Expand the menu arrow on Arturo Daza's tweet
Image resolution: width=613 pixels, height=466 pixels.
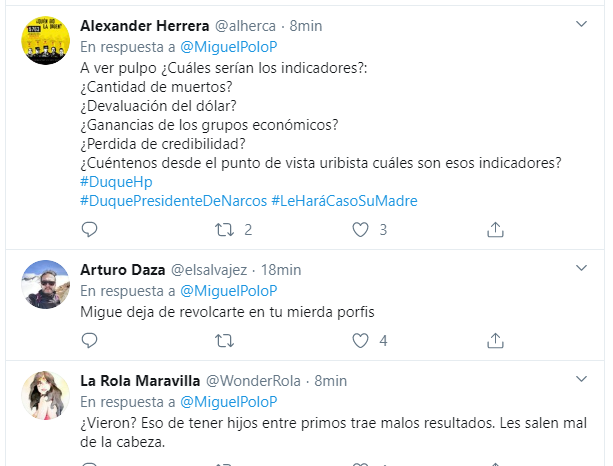pyautogui.click(x=581, y=268)
